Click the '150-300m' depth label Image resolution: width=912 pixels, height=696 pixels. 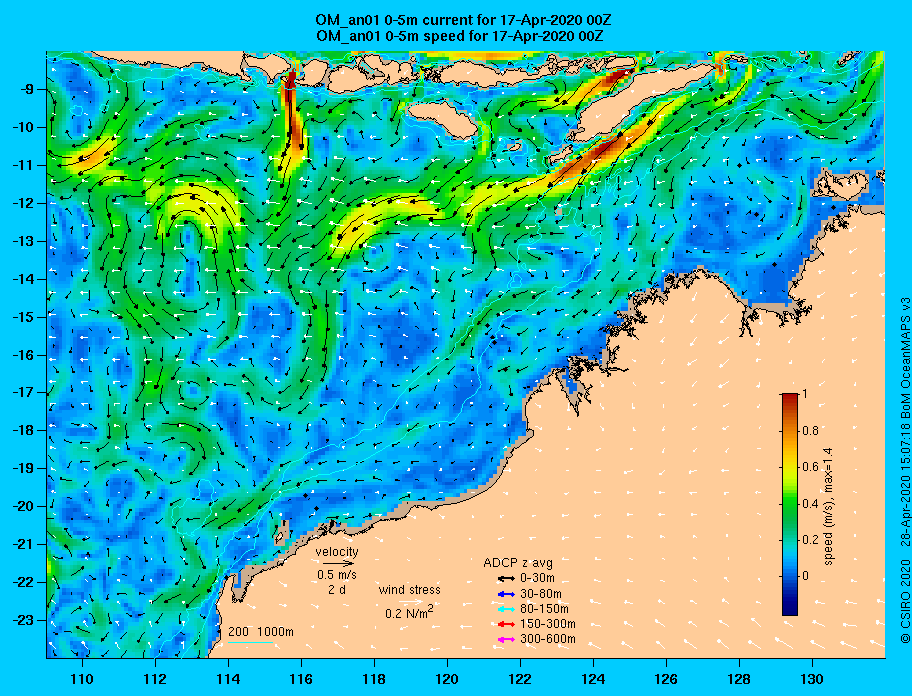coord(547,624)
